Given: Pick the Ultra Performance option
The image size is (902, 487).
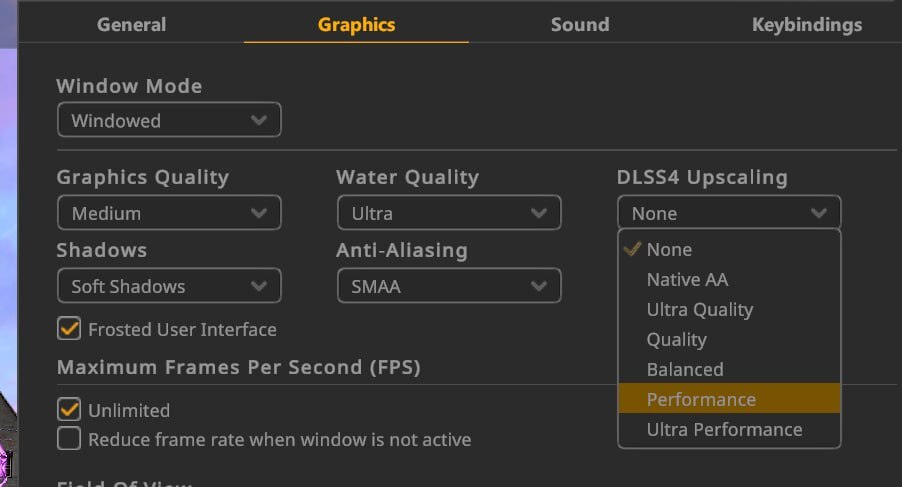Looking at the screenshot, I should pyautogui.click(x=729, y=429).
